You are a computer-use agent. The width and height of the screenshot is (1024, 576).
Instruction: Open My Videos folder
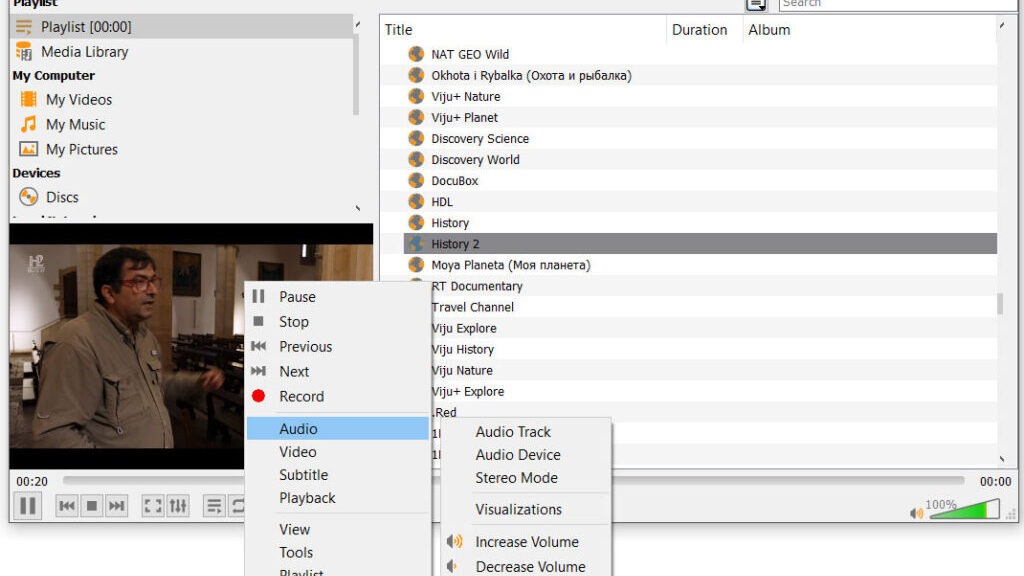point(79,100)
